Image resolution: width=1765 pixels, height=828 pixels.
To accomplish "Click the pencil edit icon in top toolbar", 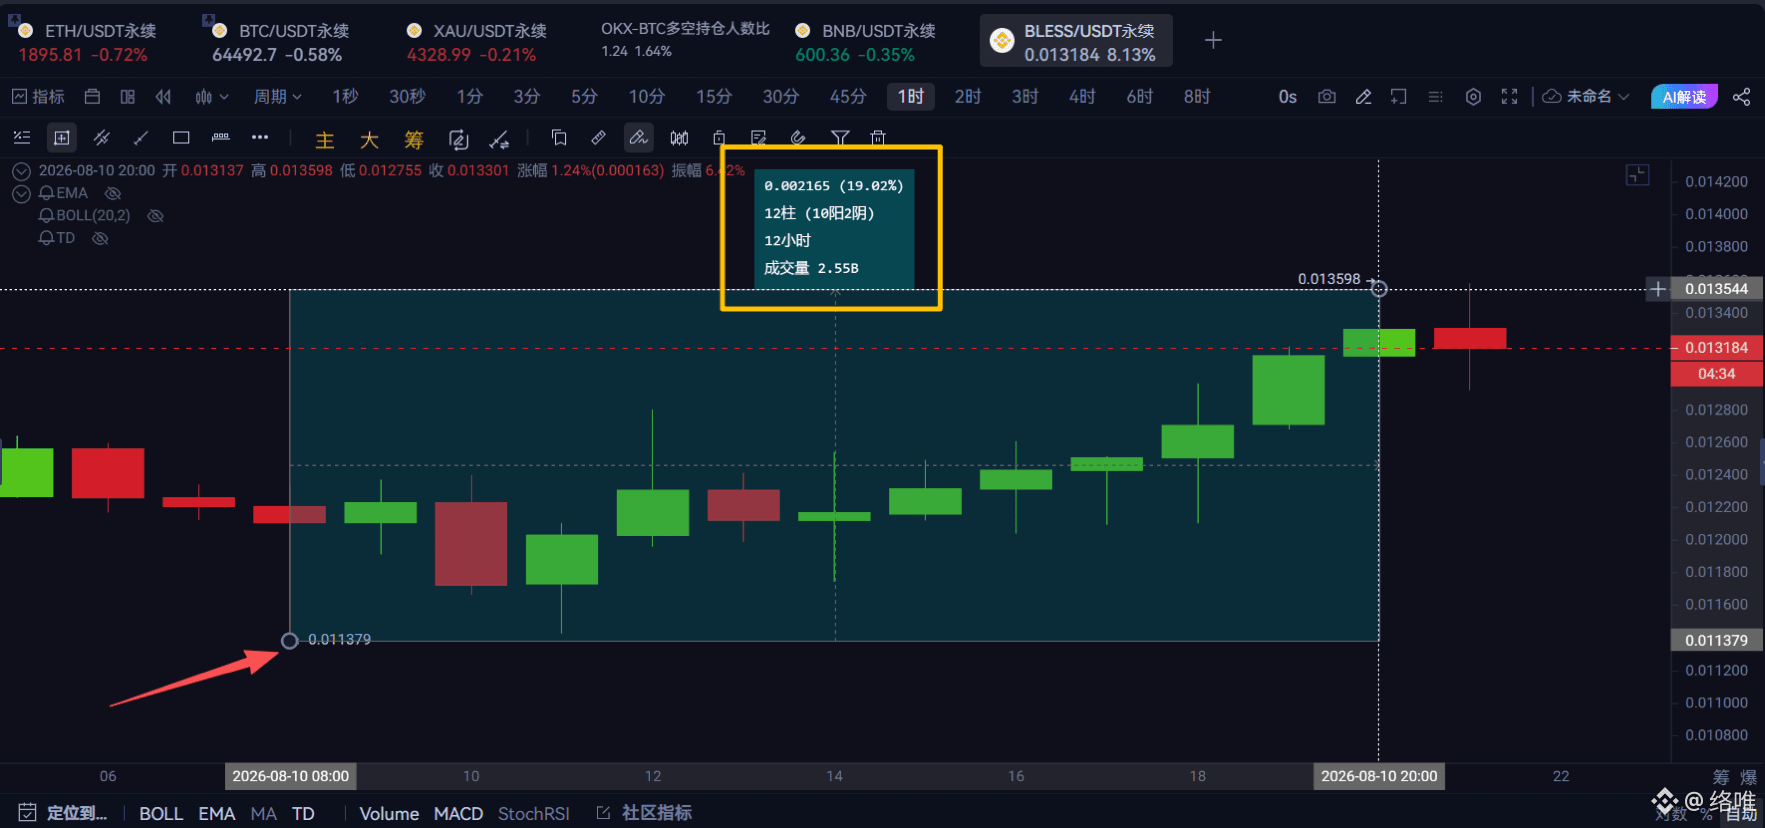I will click(x=1363, y=97).
